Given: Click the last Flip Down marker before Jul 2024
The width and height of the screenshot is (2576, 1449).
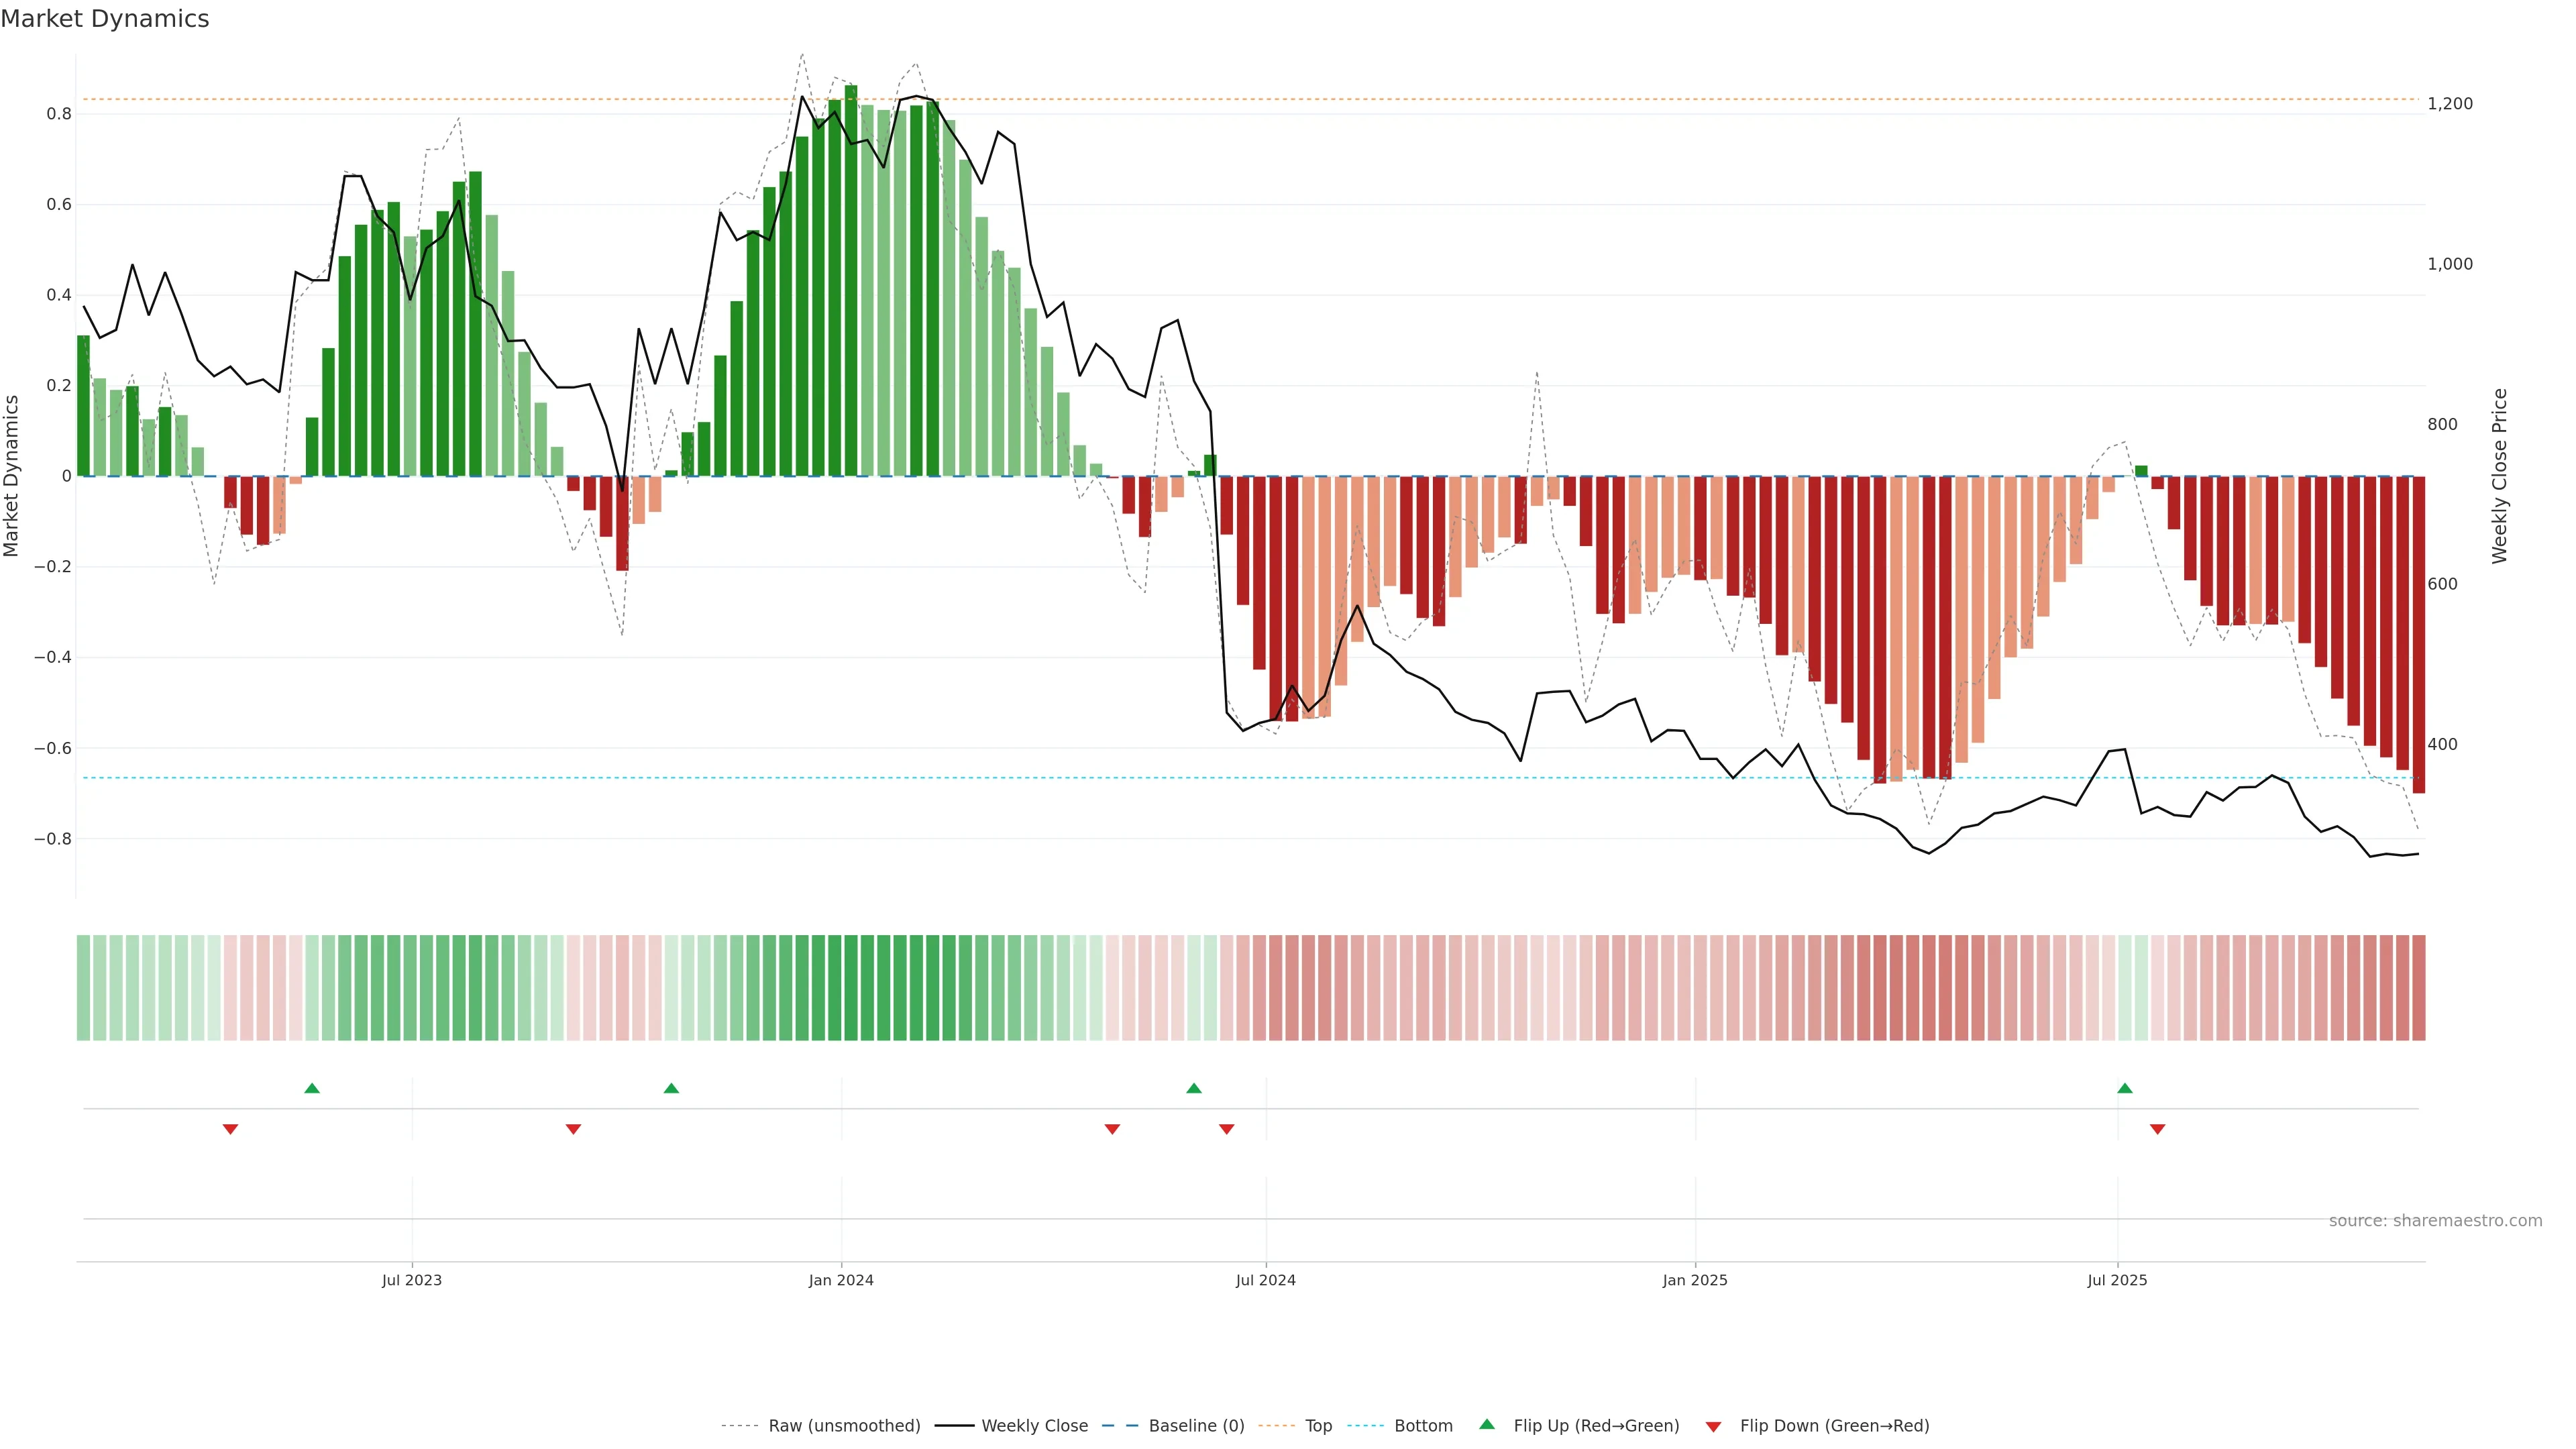Looking at the screenshot, I should (x=1227, y=1129).
